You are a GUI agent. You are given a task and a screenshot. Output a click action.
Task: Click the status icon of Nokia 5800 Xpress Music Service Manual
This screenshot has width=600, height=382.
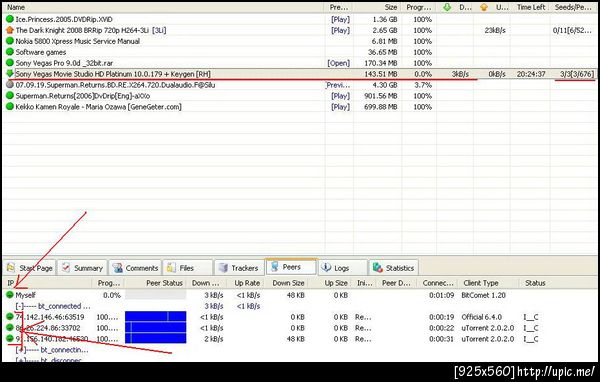point(10,41)
